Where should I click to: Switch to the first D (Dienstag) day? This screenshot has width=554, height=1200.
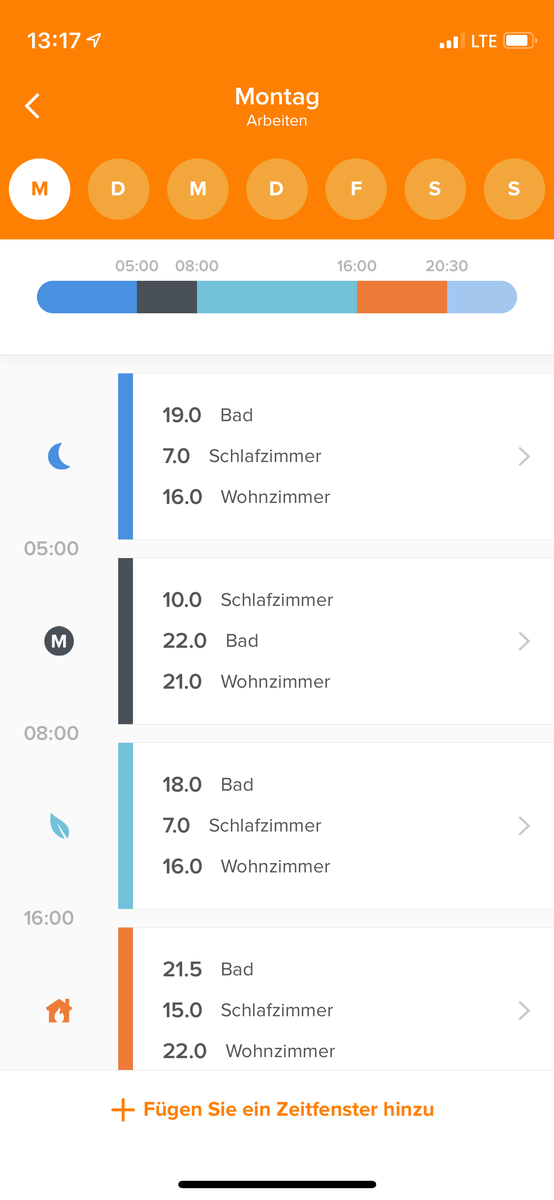(119, 189)
